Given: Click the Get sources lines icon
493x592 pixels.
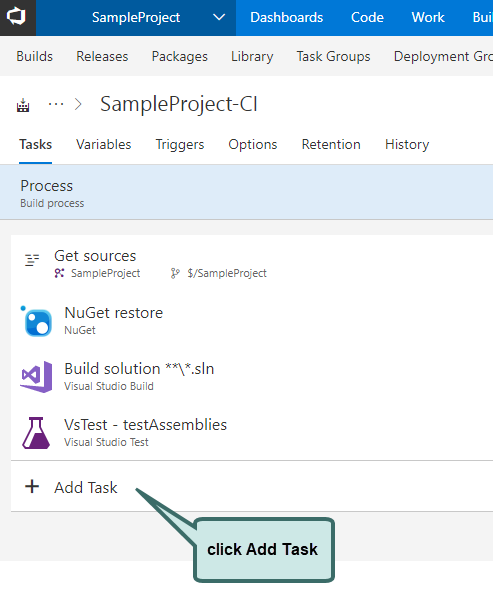Looking at the screenshot, I should (32, 260).
